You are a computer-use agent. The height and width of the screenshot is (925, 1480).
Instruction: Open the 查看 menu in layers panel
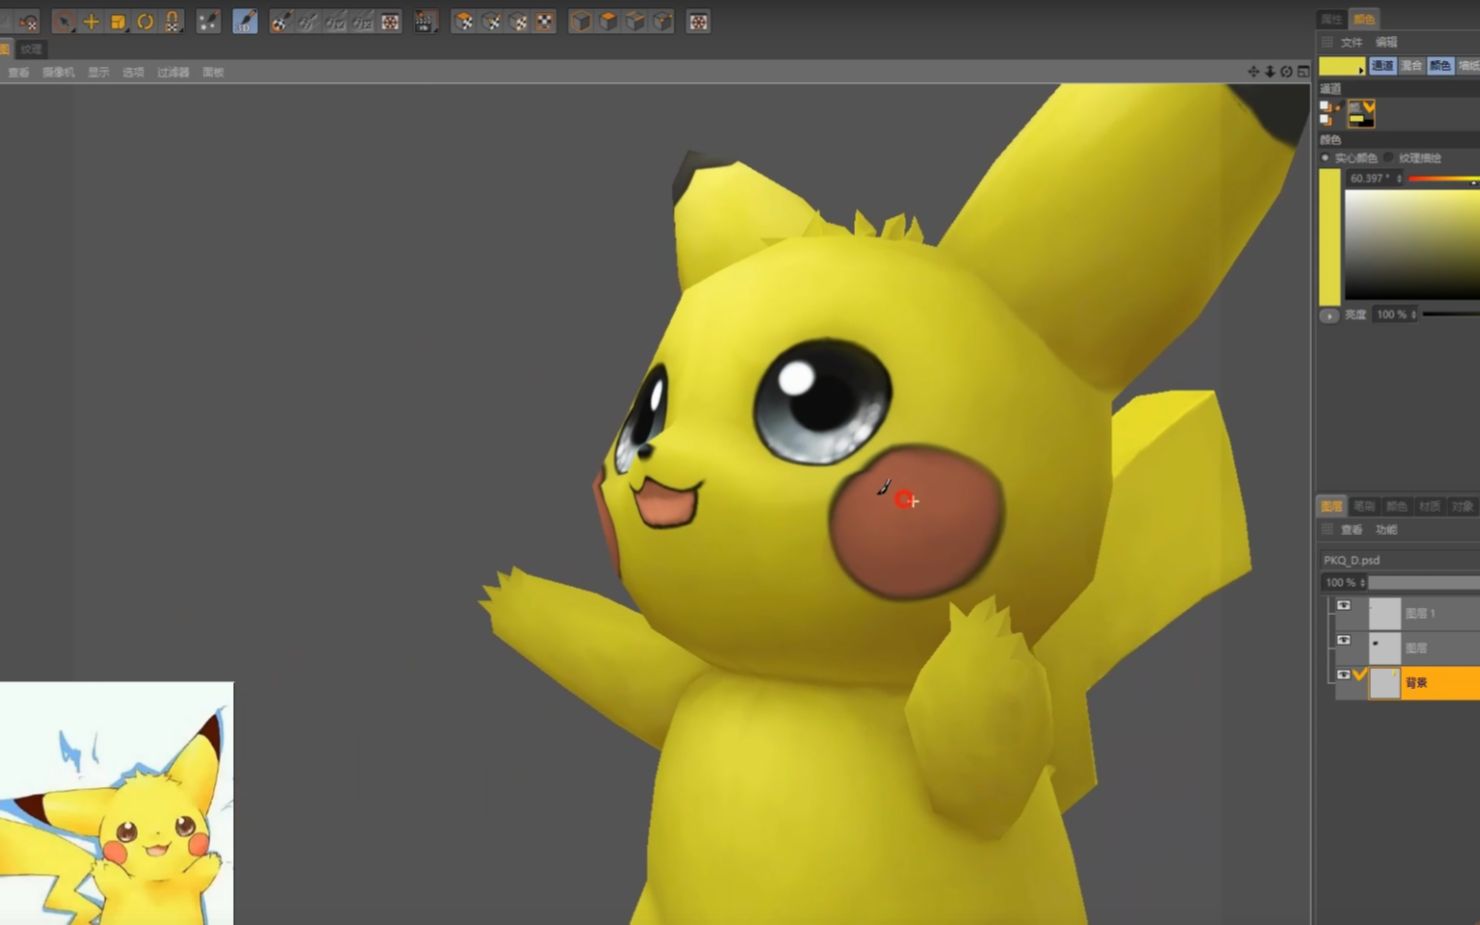tap(1352, 529)
